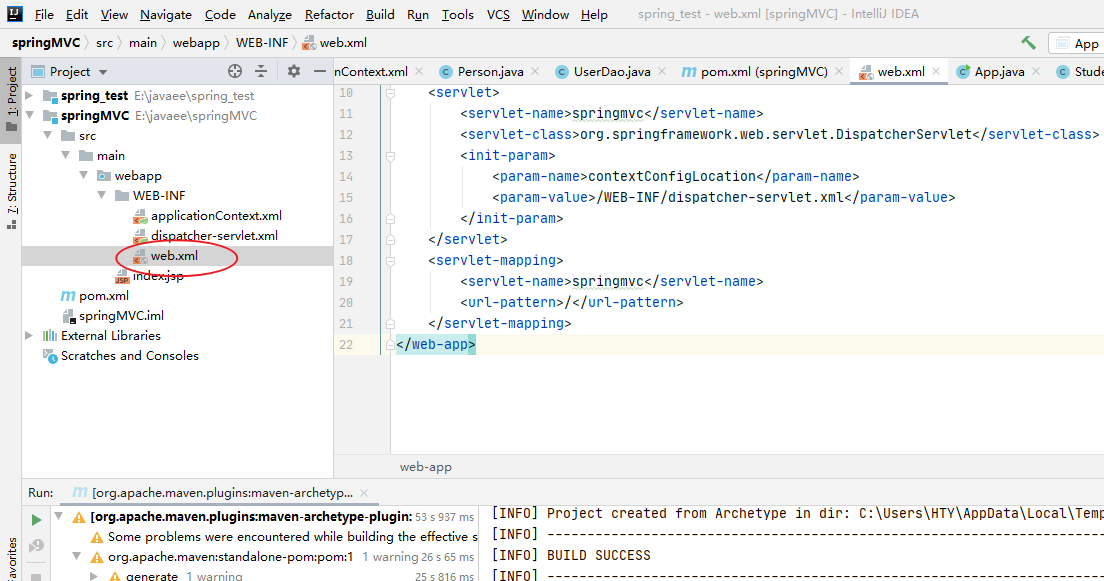The image size is (1104, 581).
Task: Open Project panel settings gear
Action: pyautogui.click(x=294, y=71)
